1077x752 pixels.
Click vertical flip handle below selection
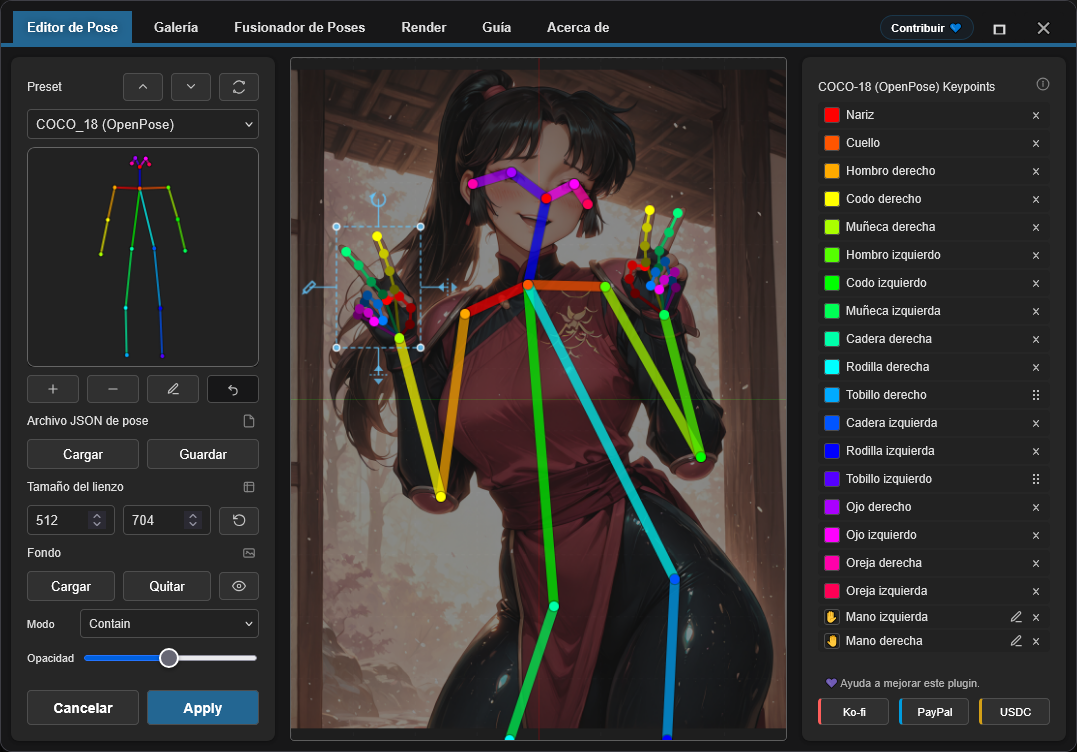(378, 376)
